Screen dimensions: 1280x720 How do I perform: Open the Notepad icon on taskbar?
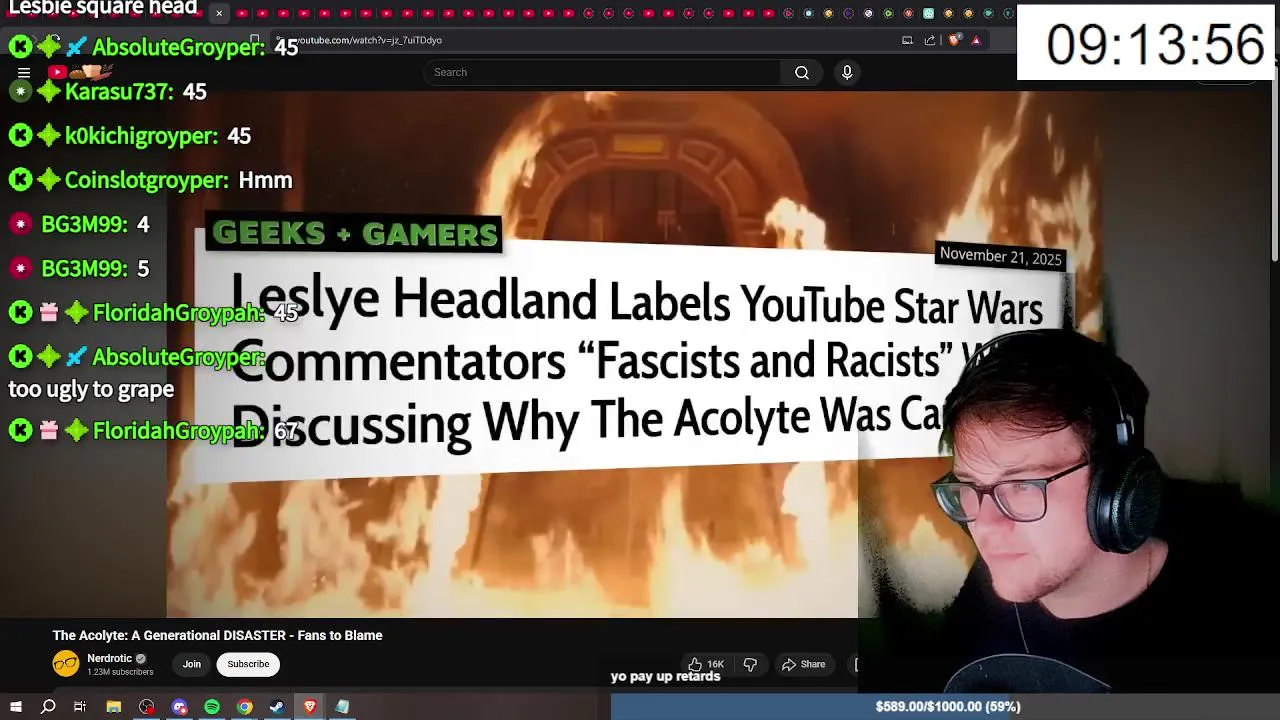342,707
